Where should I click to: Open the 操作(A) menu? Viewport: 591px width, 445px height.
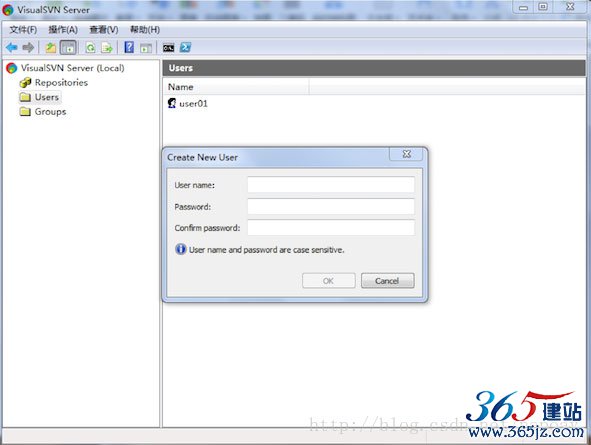(63, 30)
